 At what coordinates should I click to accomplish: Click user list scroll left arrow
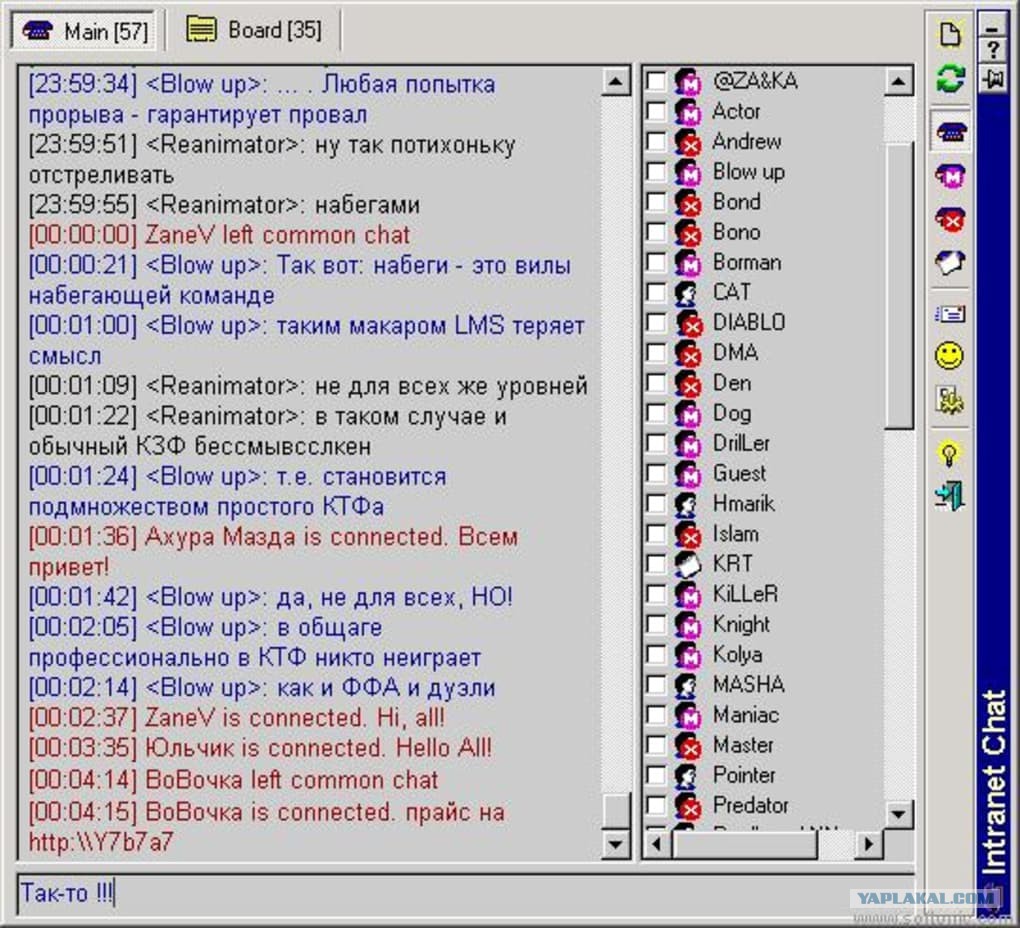657,845
